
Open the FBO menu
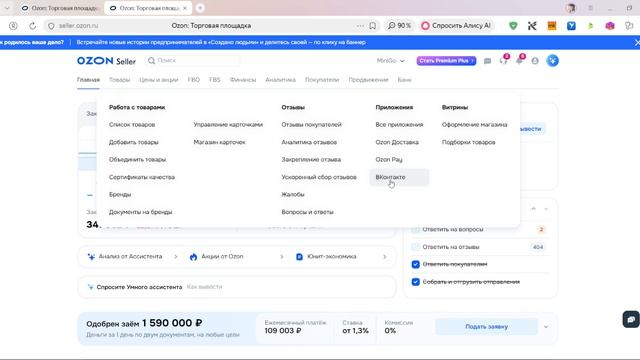pos(193,80)
